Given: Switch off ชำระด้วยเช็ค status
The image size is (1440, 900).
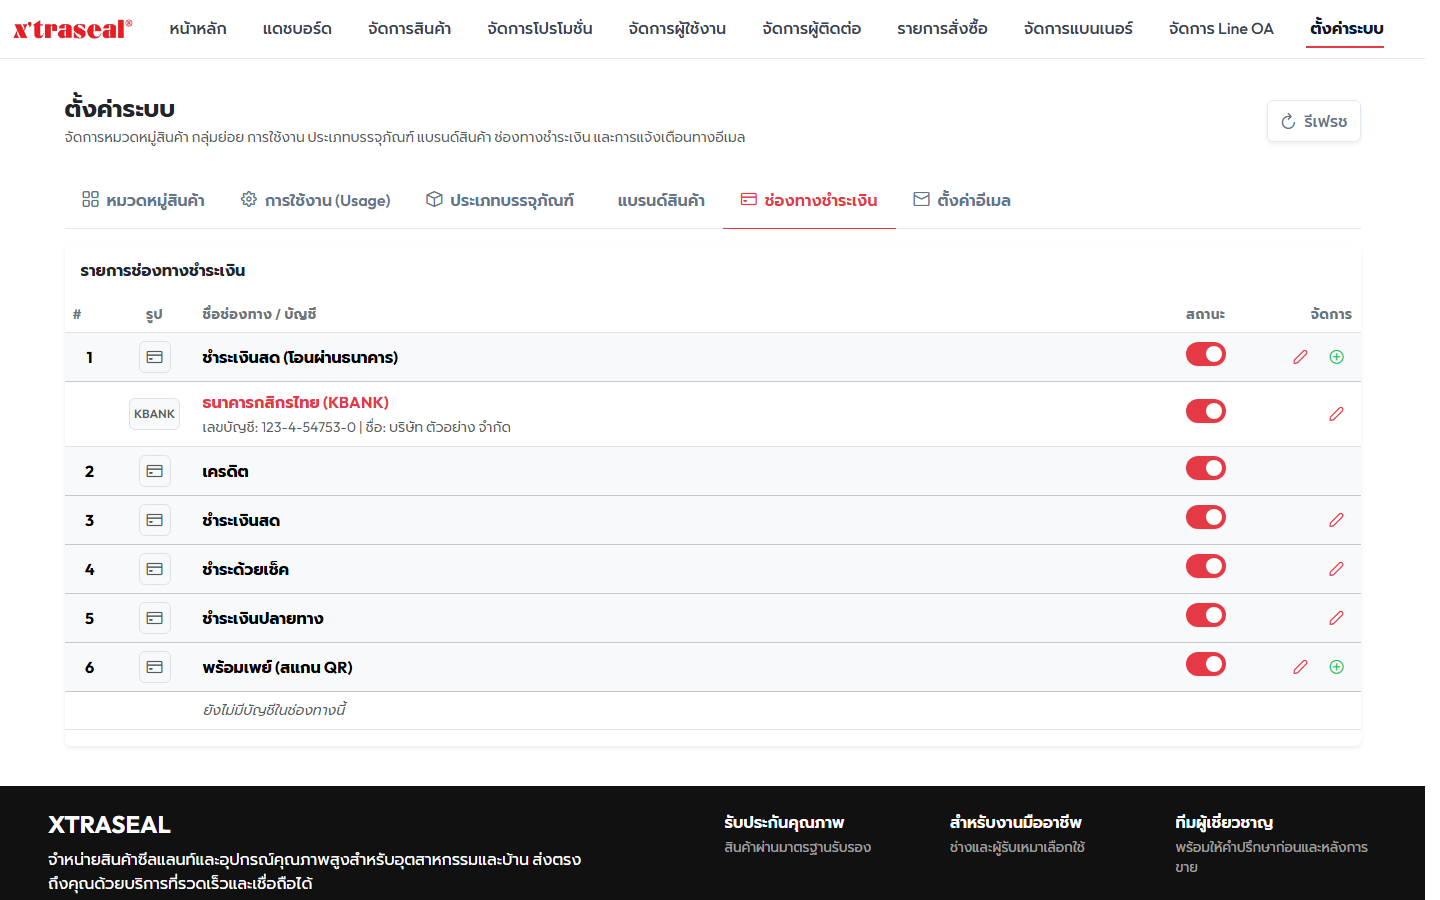Looking at the screenshot, I should click(1206, 566).
